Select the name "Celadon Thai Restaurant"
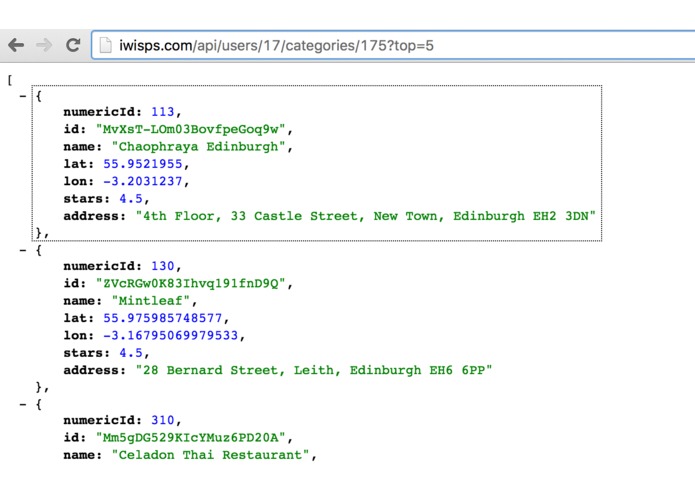 coord(211,455)
